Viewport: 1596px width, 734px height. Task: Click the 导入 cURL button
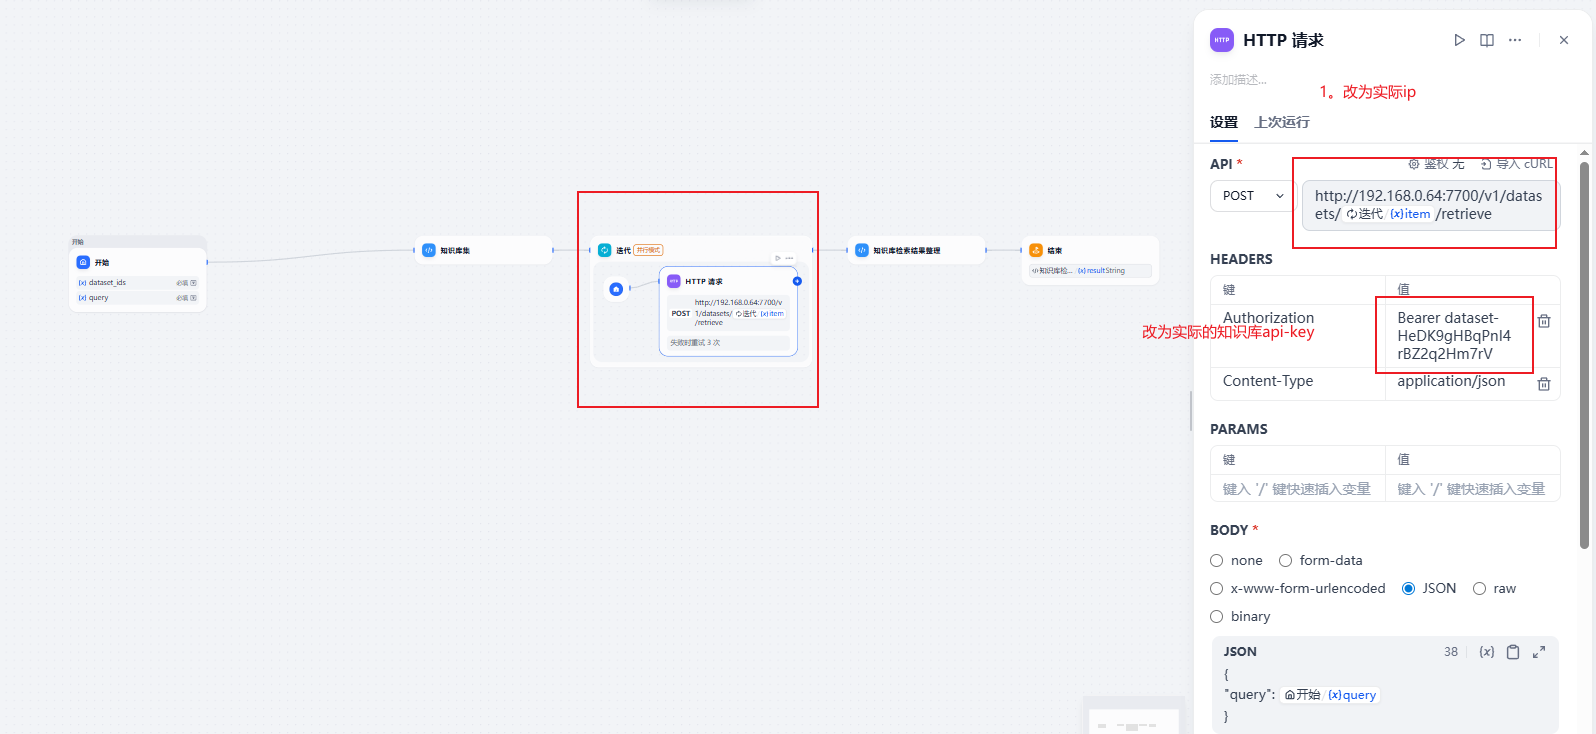[1517, 164]
